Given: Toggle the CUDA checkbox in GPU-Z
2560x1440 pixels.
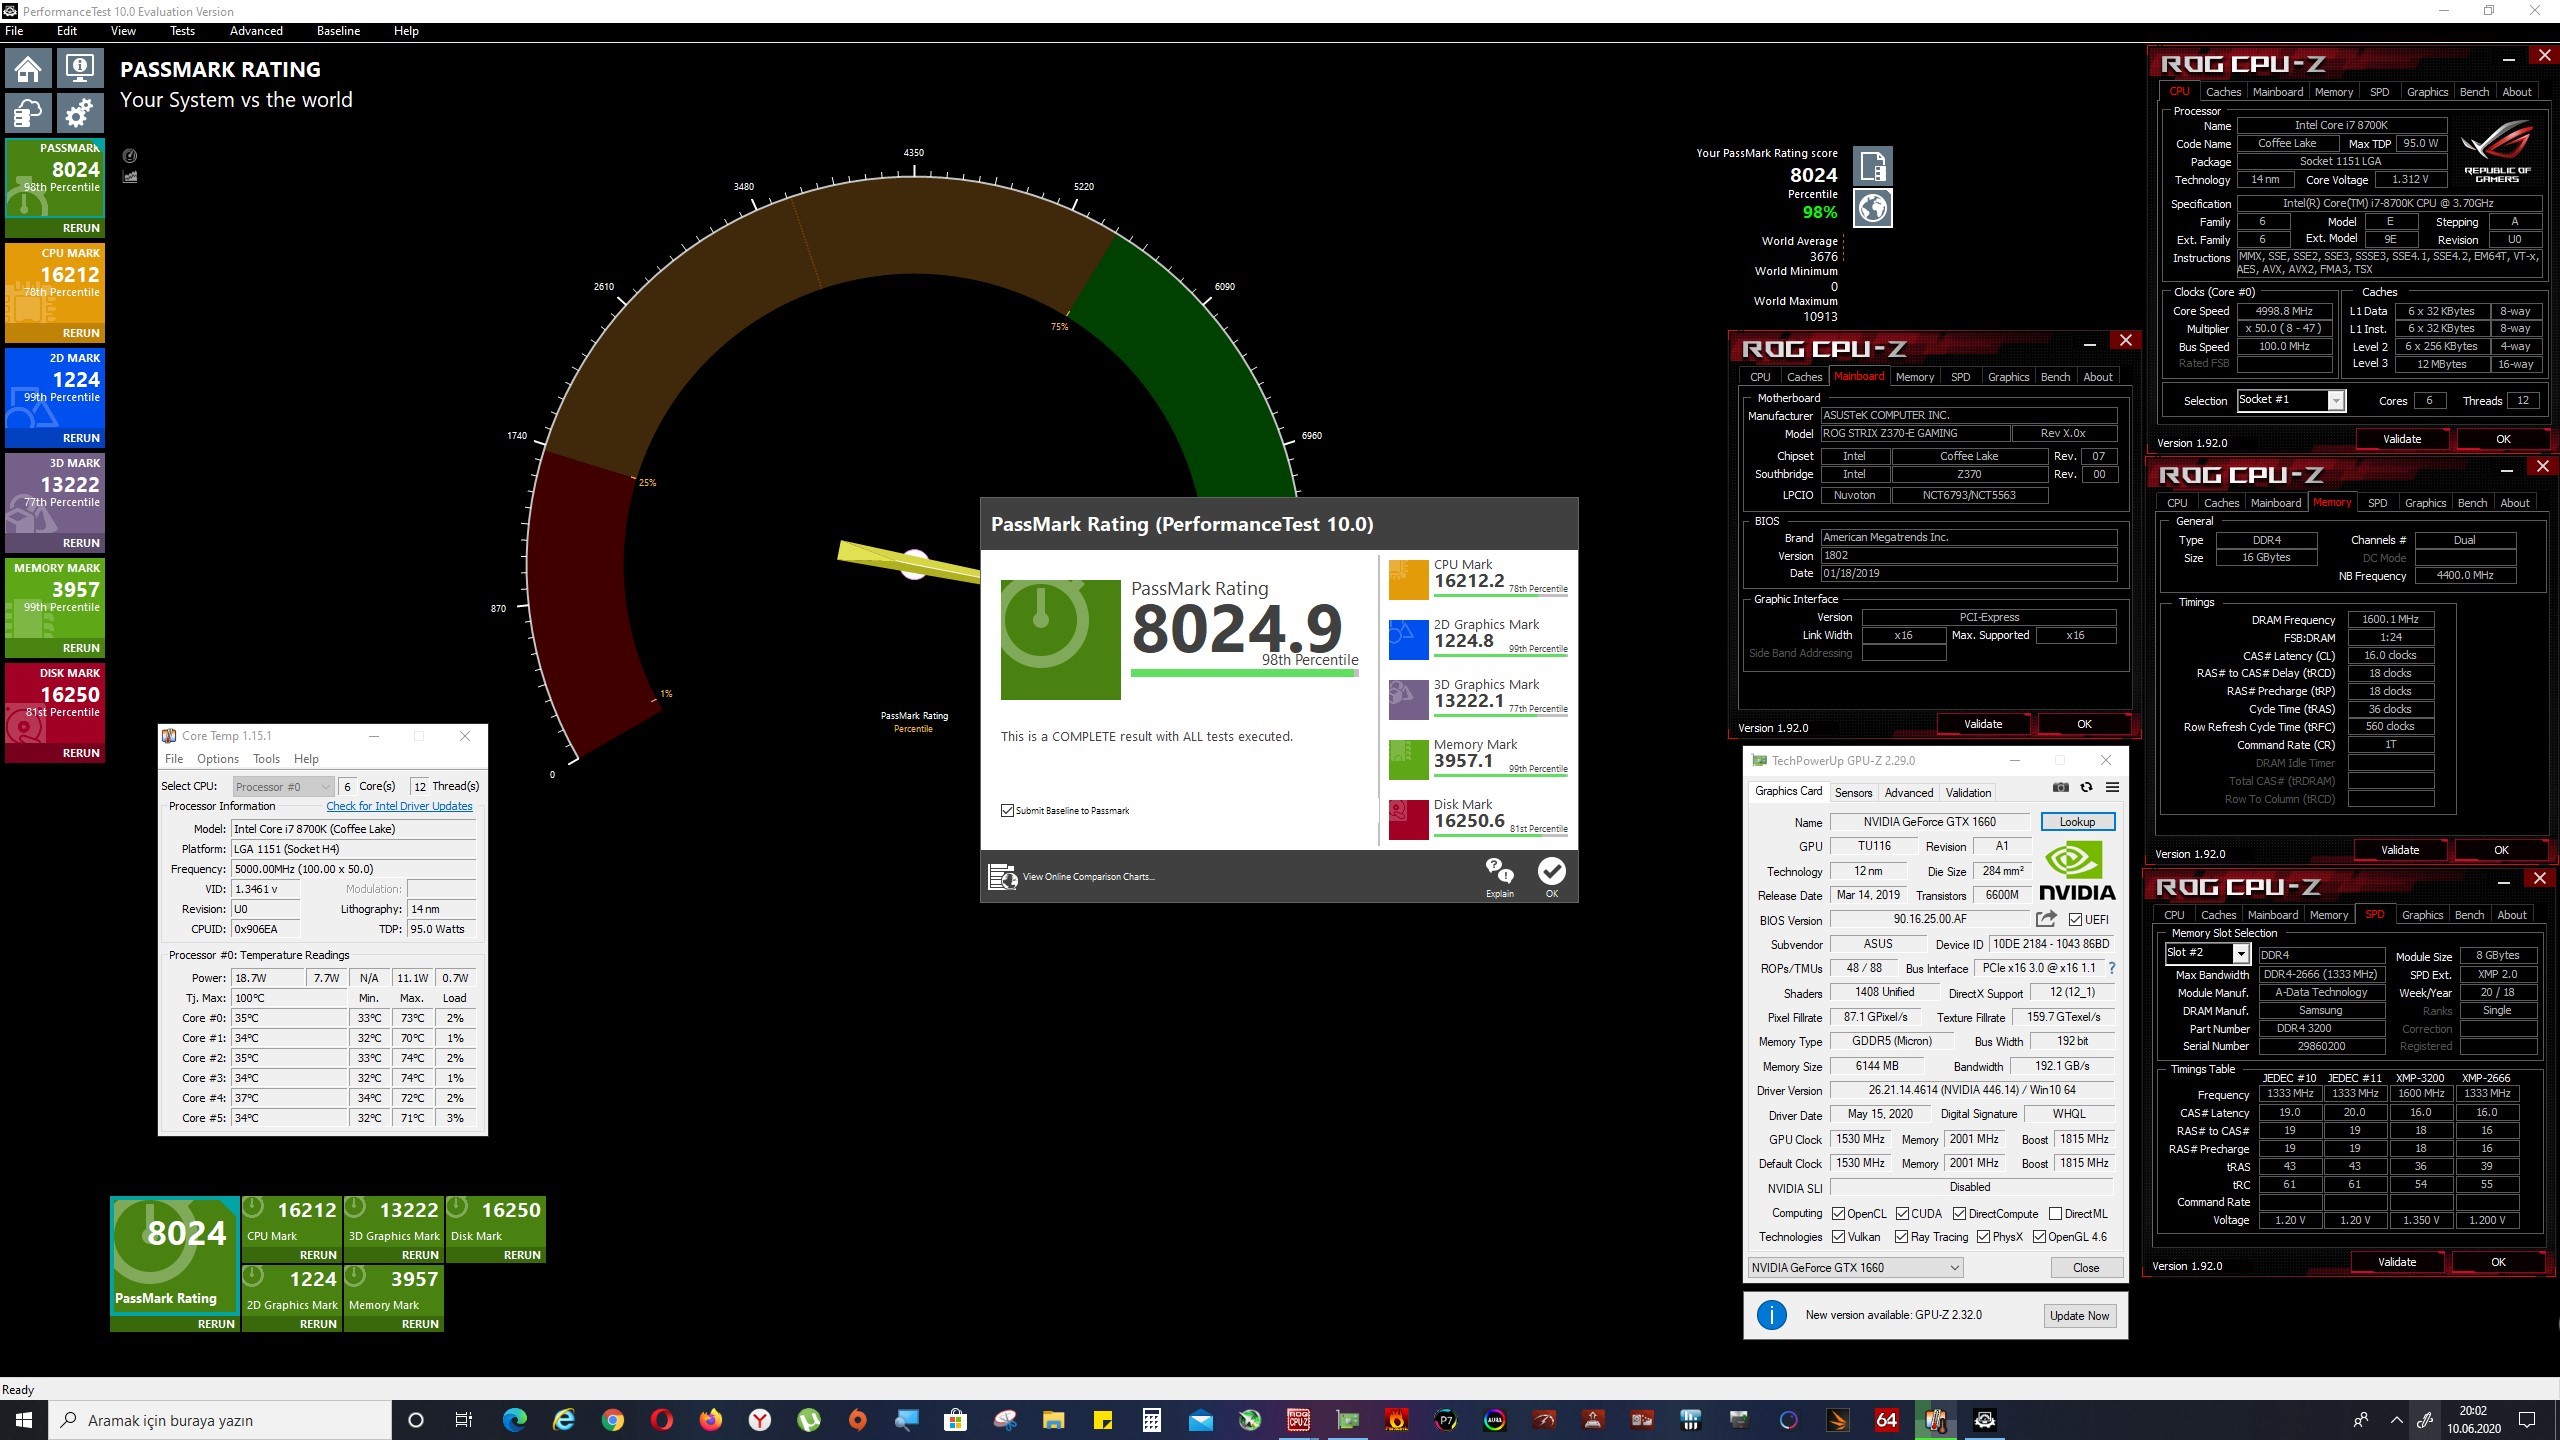Looking at the screenshot, I should click(1902, 1213).
